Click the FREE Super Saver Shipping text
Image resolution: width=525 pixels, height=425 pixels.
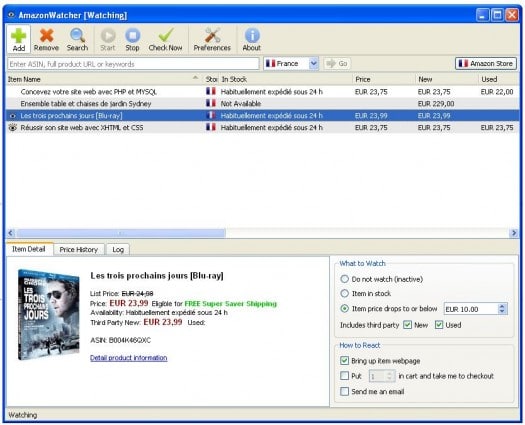[x=230, y=304]
